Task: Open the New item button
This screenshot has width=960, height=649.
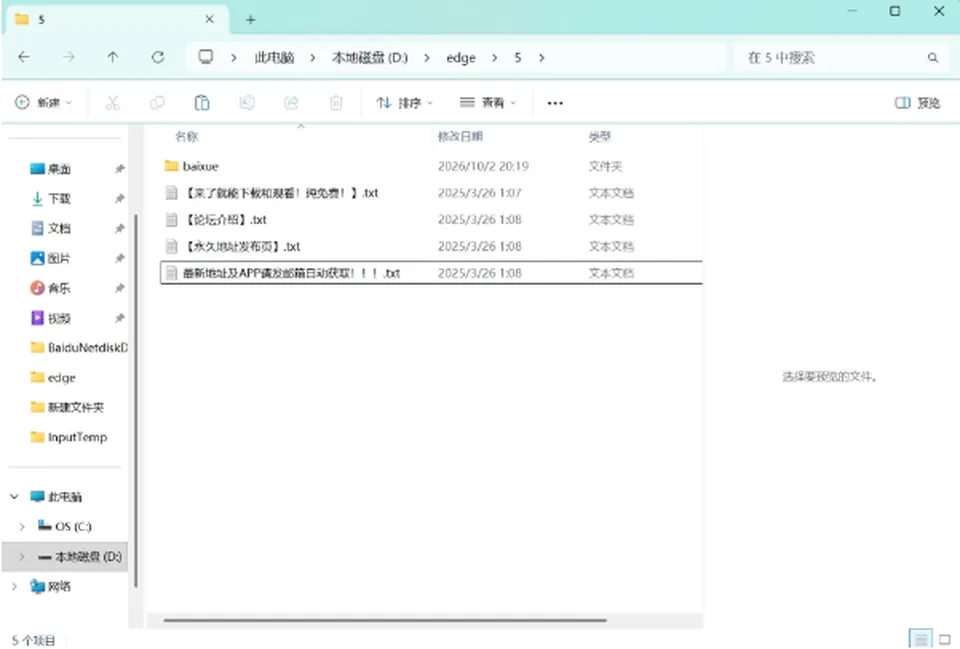Action: (43, 103)
